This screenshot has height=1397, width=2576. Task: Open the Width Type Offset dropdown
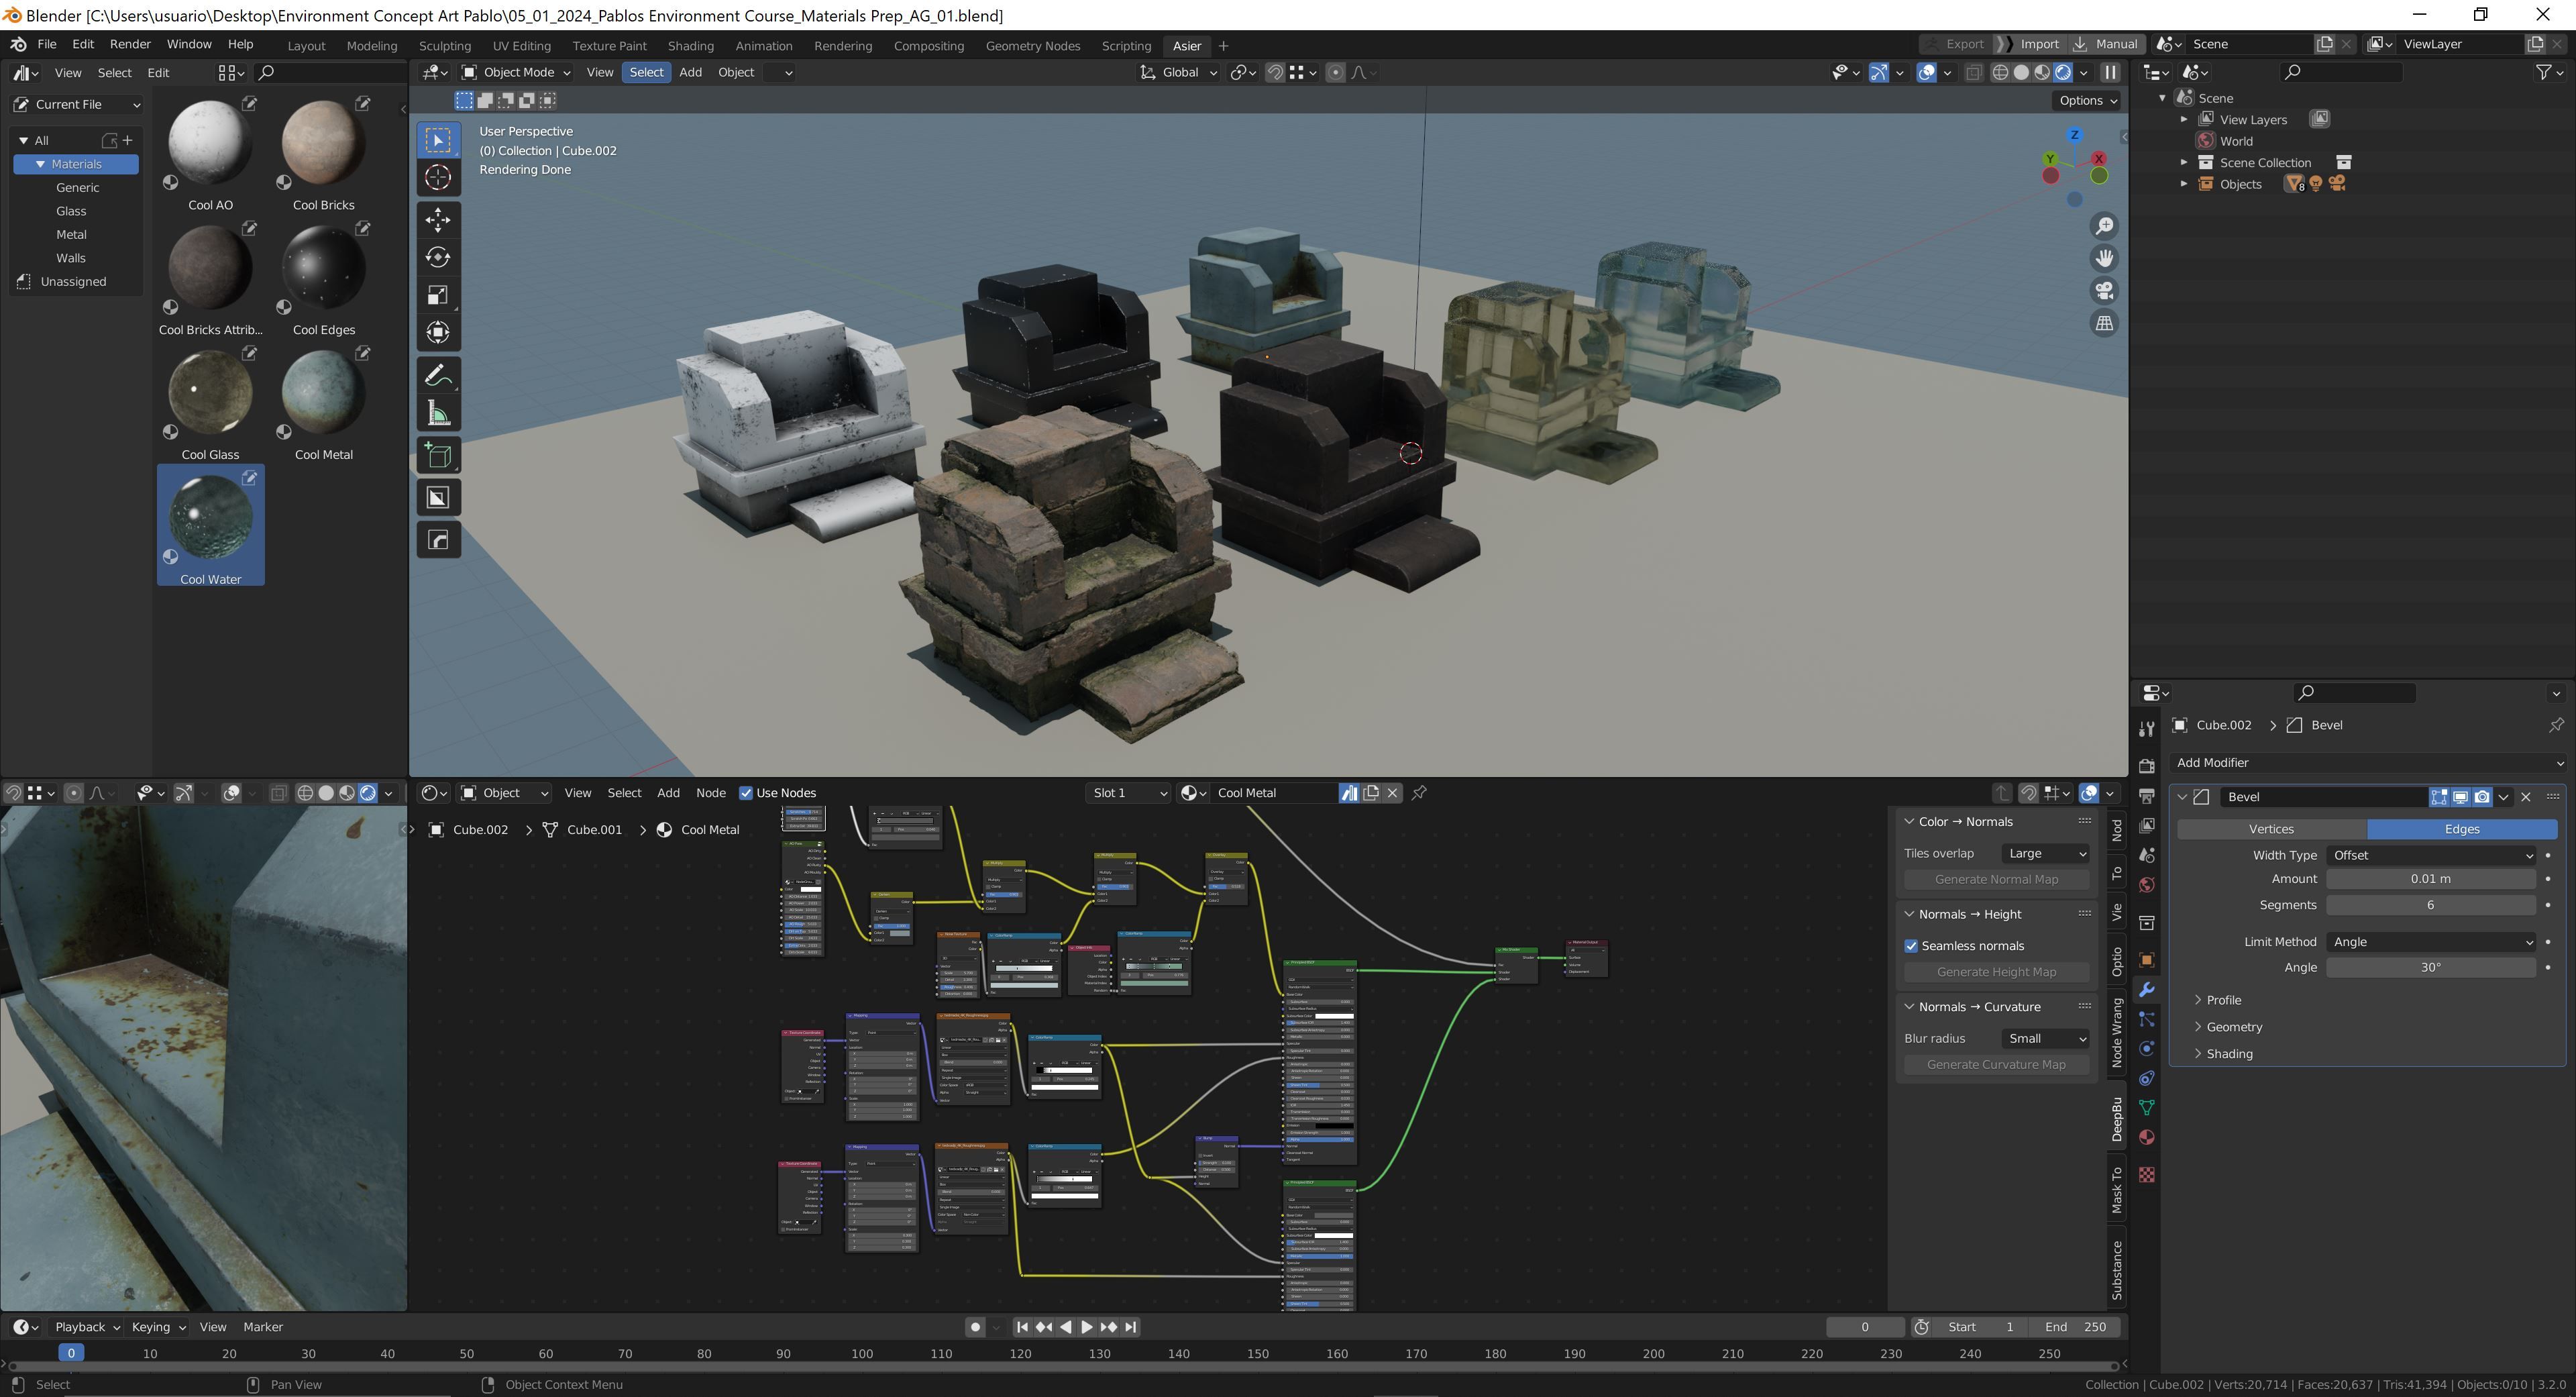(x=2430, y=855)
